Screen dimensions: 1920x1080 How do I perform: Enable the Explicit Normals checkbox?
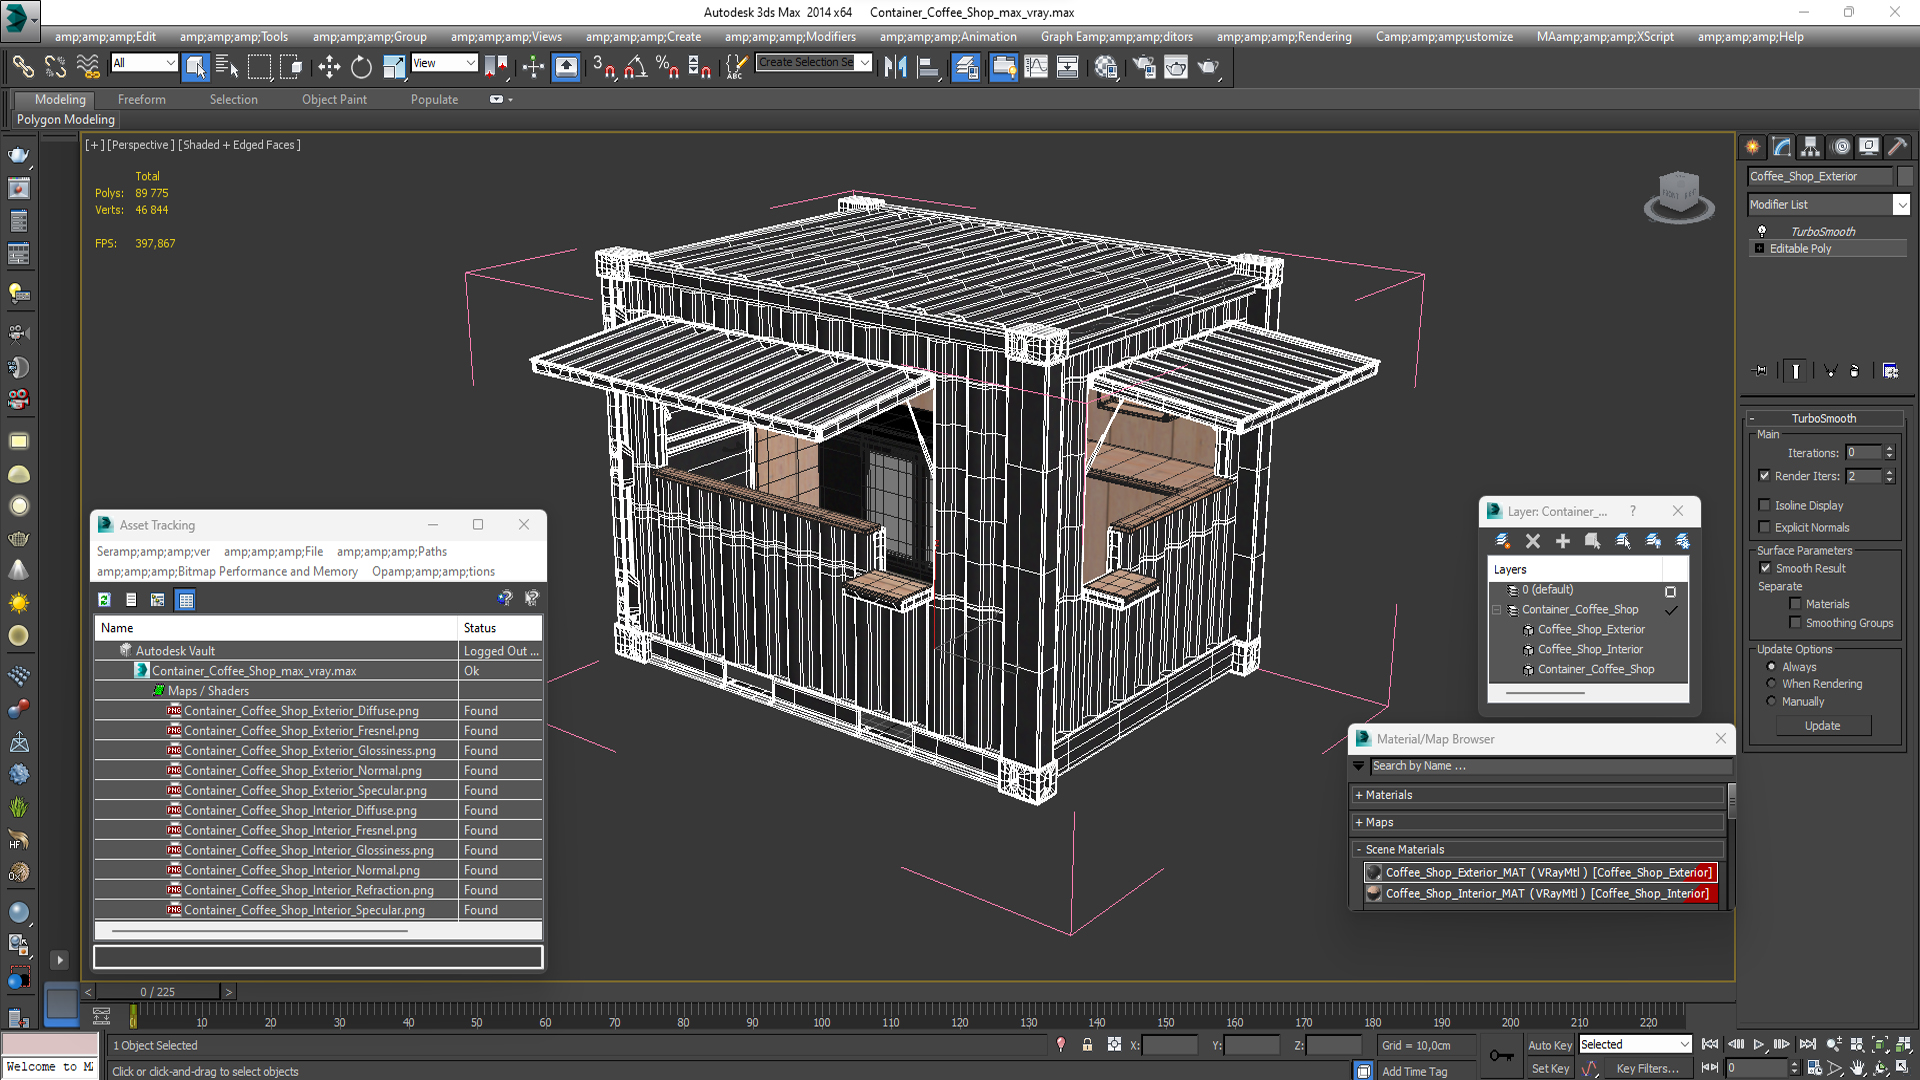1764,527
